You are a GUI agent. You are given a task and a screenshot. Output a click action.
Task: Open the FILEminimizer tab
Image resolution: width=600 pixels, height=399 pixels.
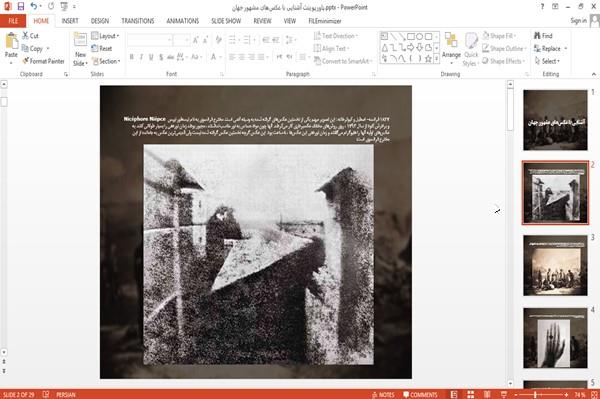324,21
